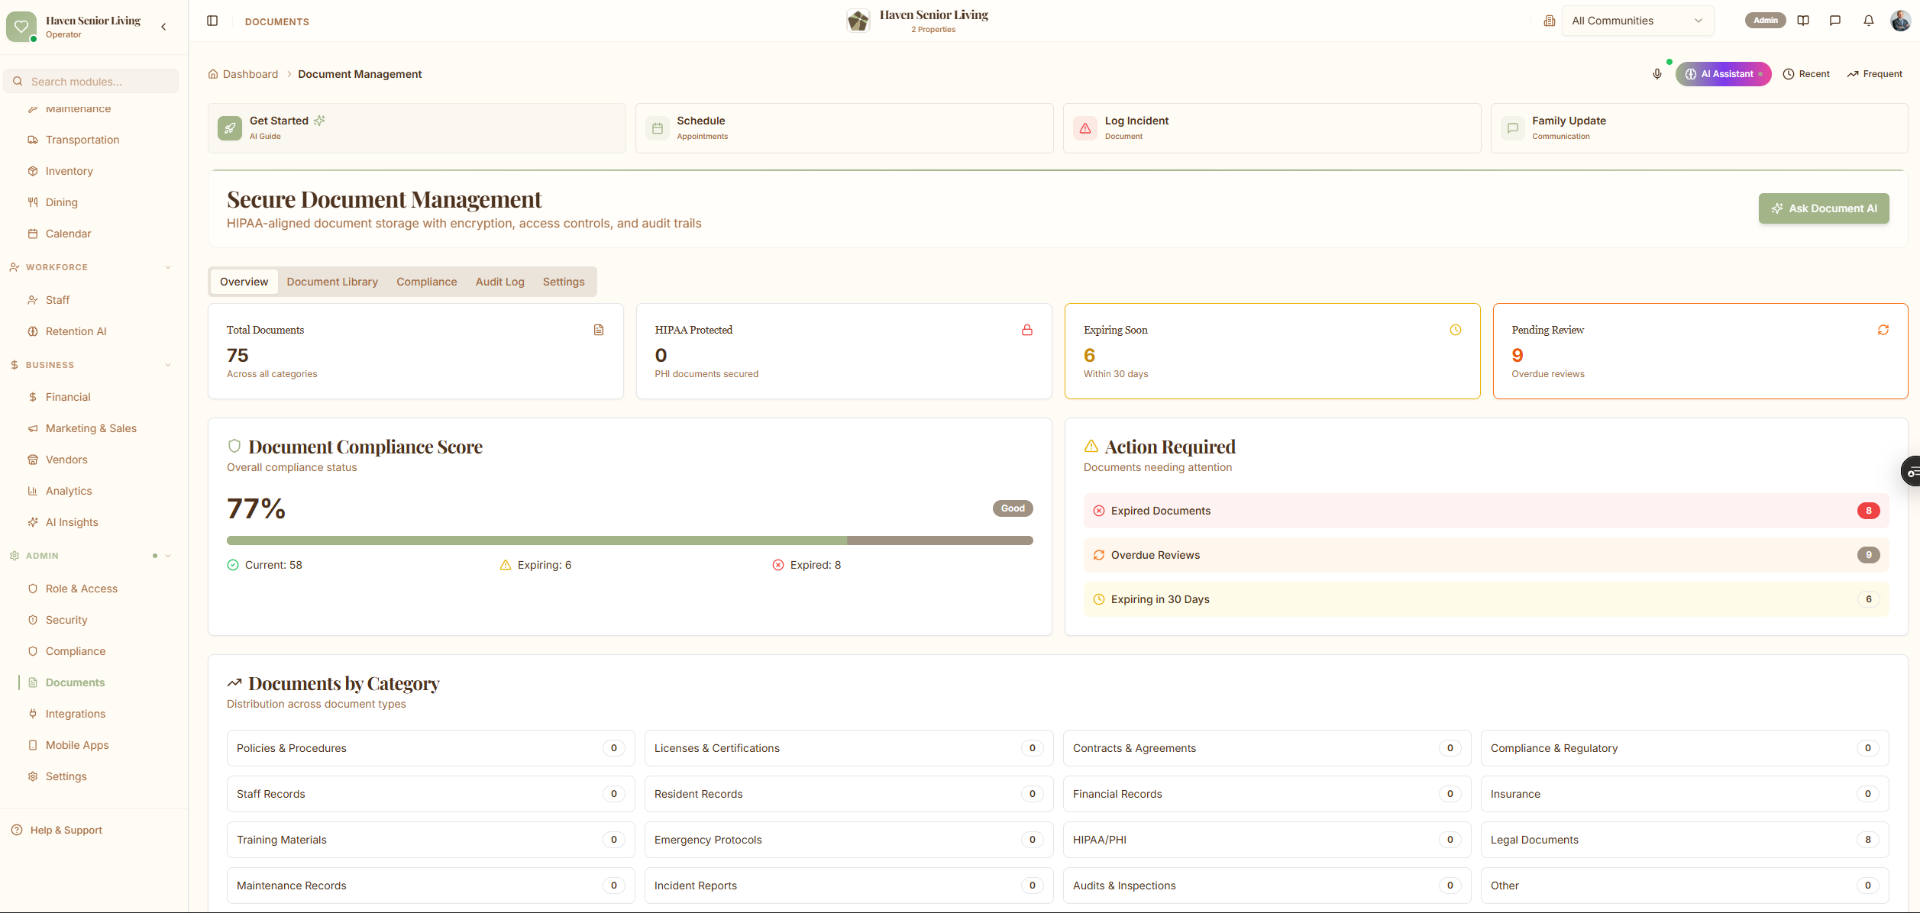Open Role & Access in the sidebar
Image resolution: width=1920 pixels, height=913 pixels.
click(81, 589)
